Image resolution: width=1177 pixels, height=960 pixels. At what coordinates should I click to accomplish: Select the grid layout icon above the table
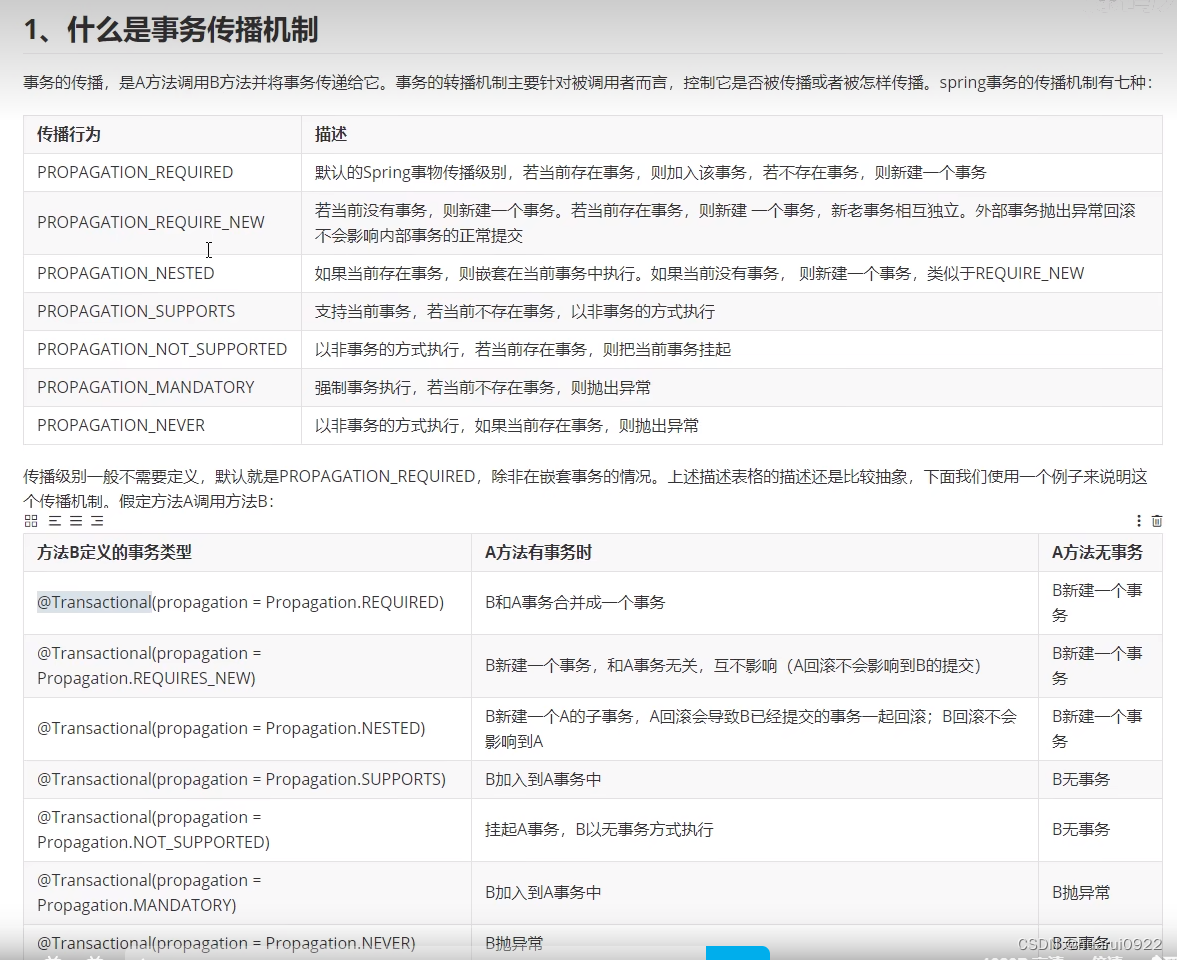[x=30, y=520]
